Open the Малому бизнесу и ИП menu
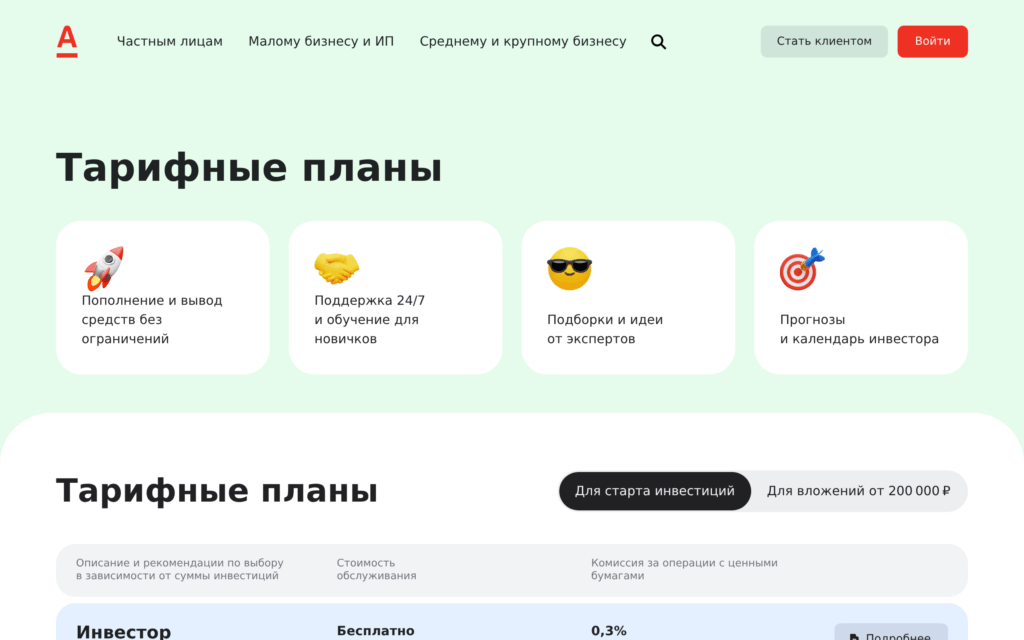1024x640 pixels. coord(321,41)
